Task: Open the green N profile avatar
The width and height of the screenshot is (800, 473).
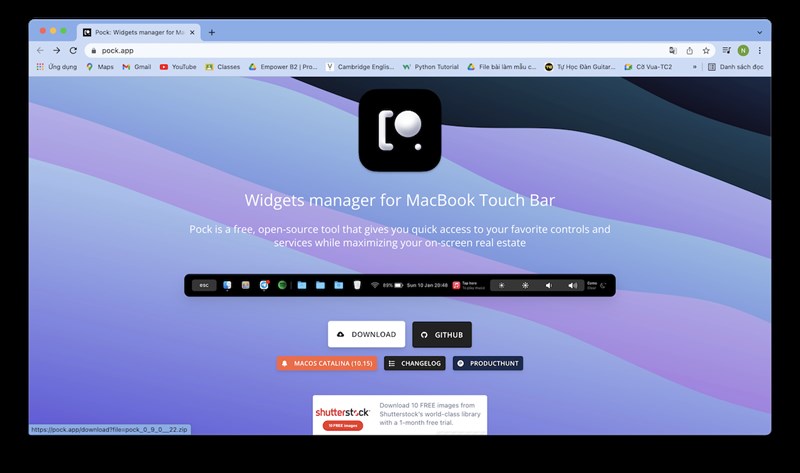Action: 743,51
